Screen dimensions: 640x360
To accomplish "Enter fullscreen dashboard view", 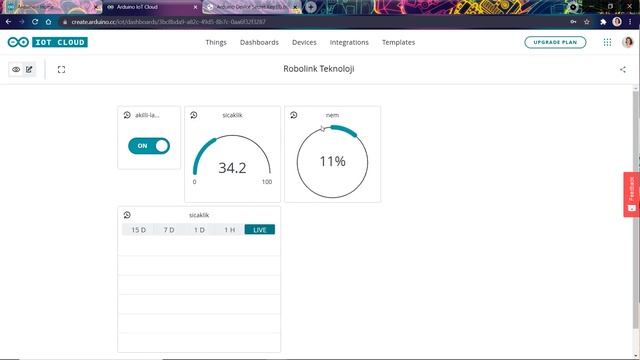I will click(61, 69).
